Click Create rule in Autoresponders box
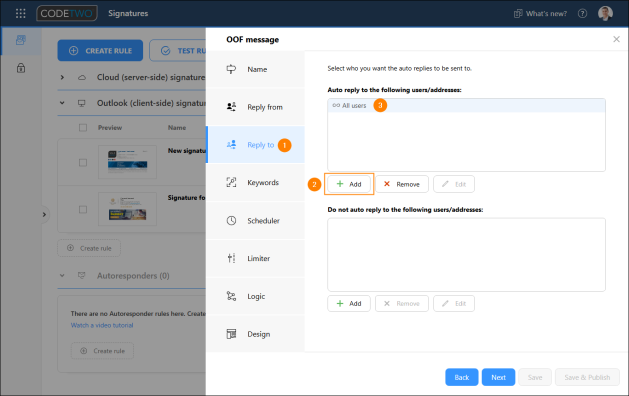This screenshot has height=396, width=629. pyautogui.click(x=102, y=351)
